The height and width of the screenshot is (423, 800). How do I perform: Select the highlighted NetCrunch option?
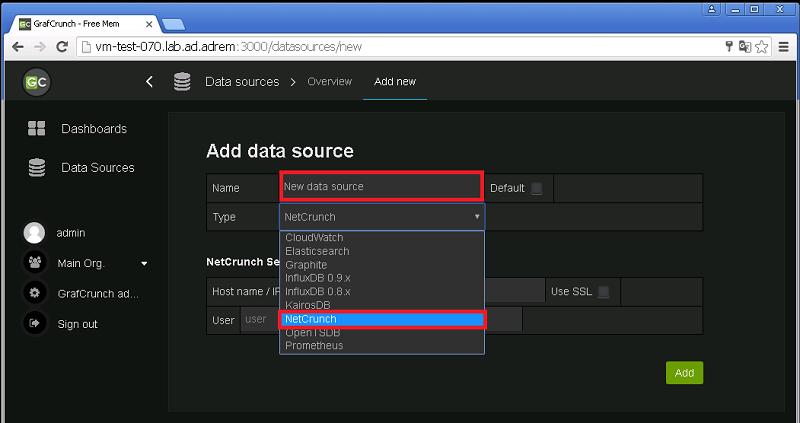click(x=382, y=319)
